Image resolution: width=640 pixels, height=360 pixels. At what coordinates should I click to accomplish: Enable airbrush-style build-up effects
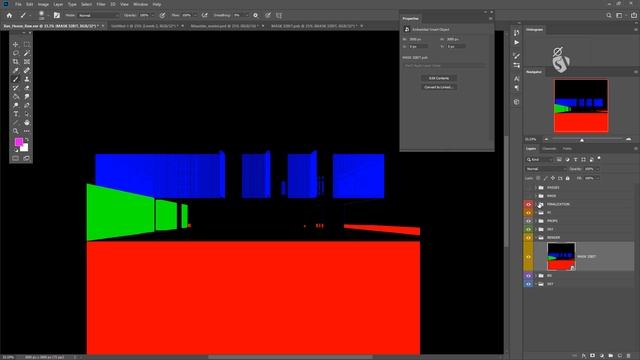pos(204,15)
